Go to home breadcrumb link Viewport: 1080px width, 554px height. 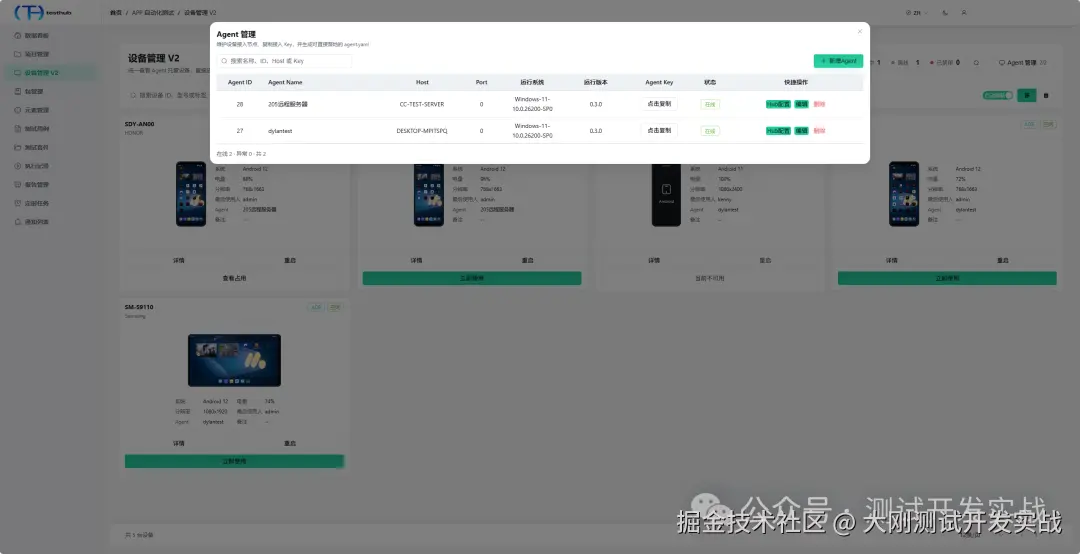pyautogui.click(x=116, y=12)
